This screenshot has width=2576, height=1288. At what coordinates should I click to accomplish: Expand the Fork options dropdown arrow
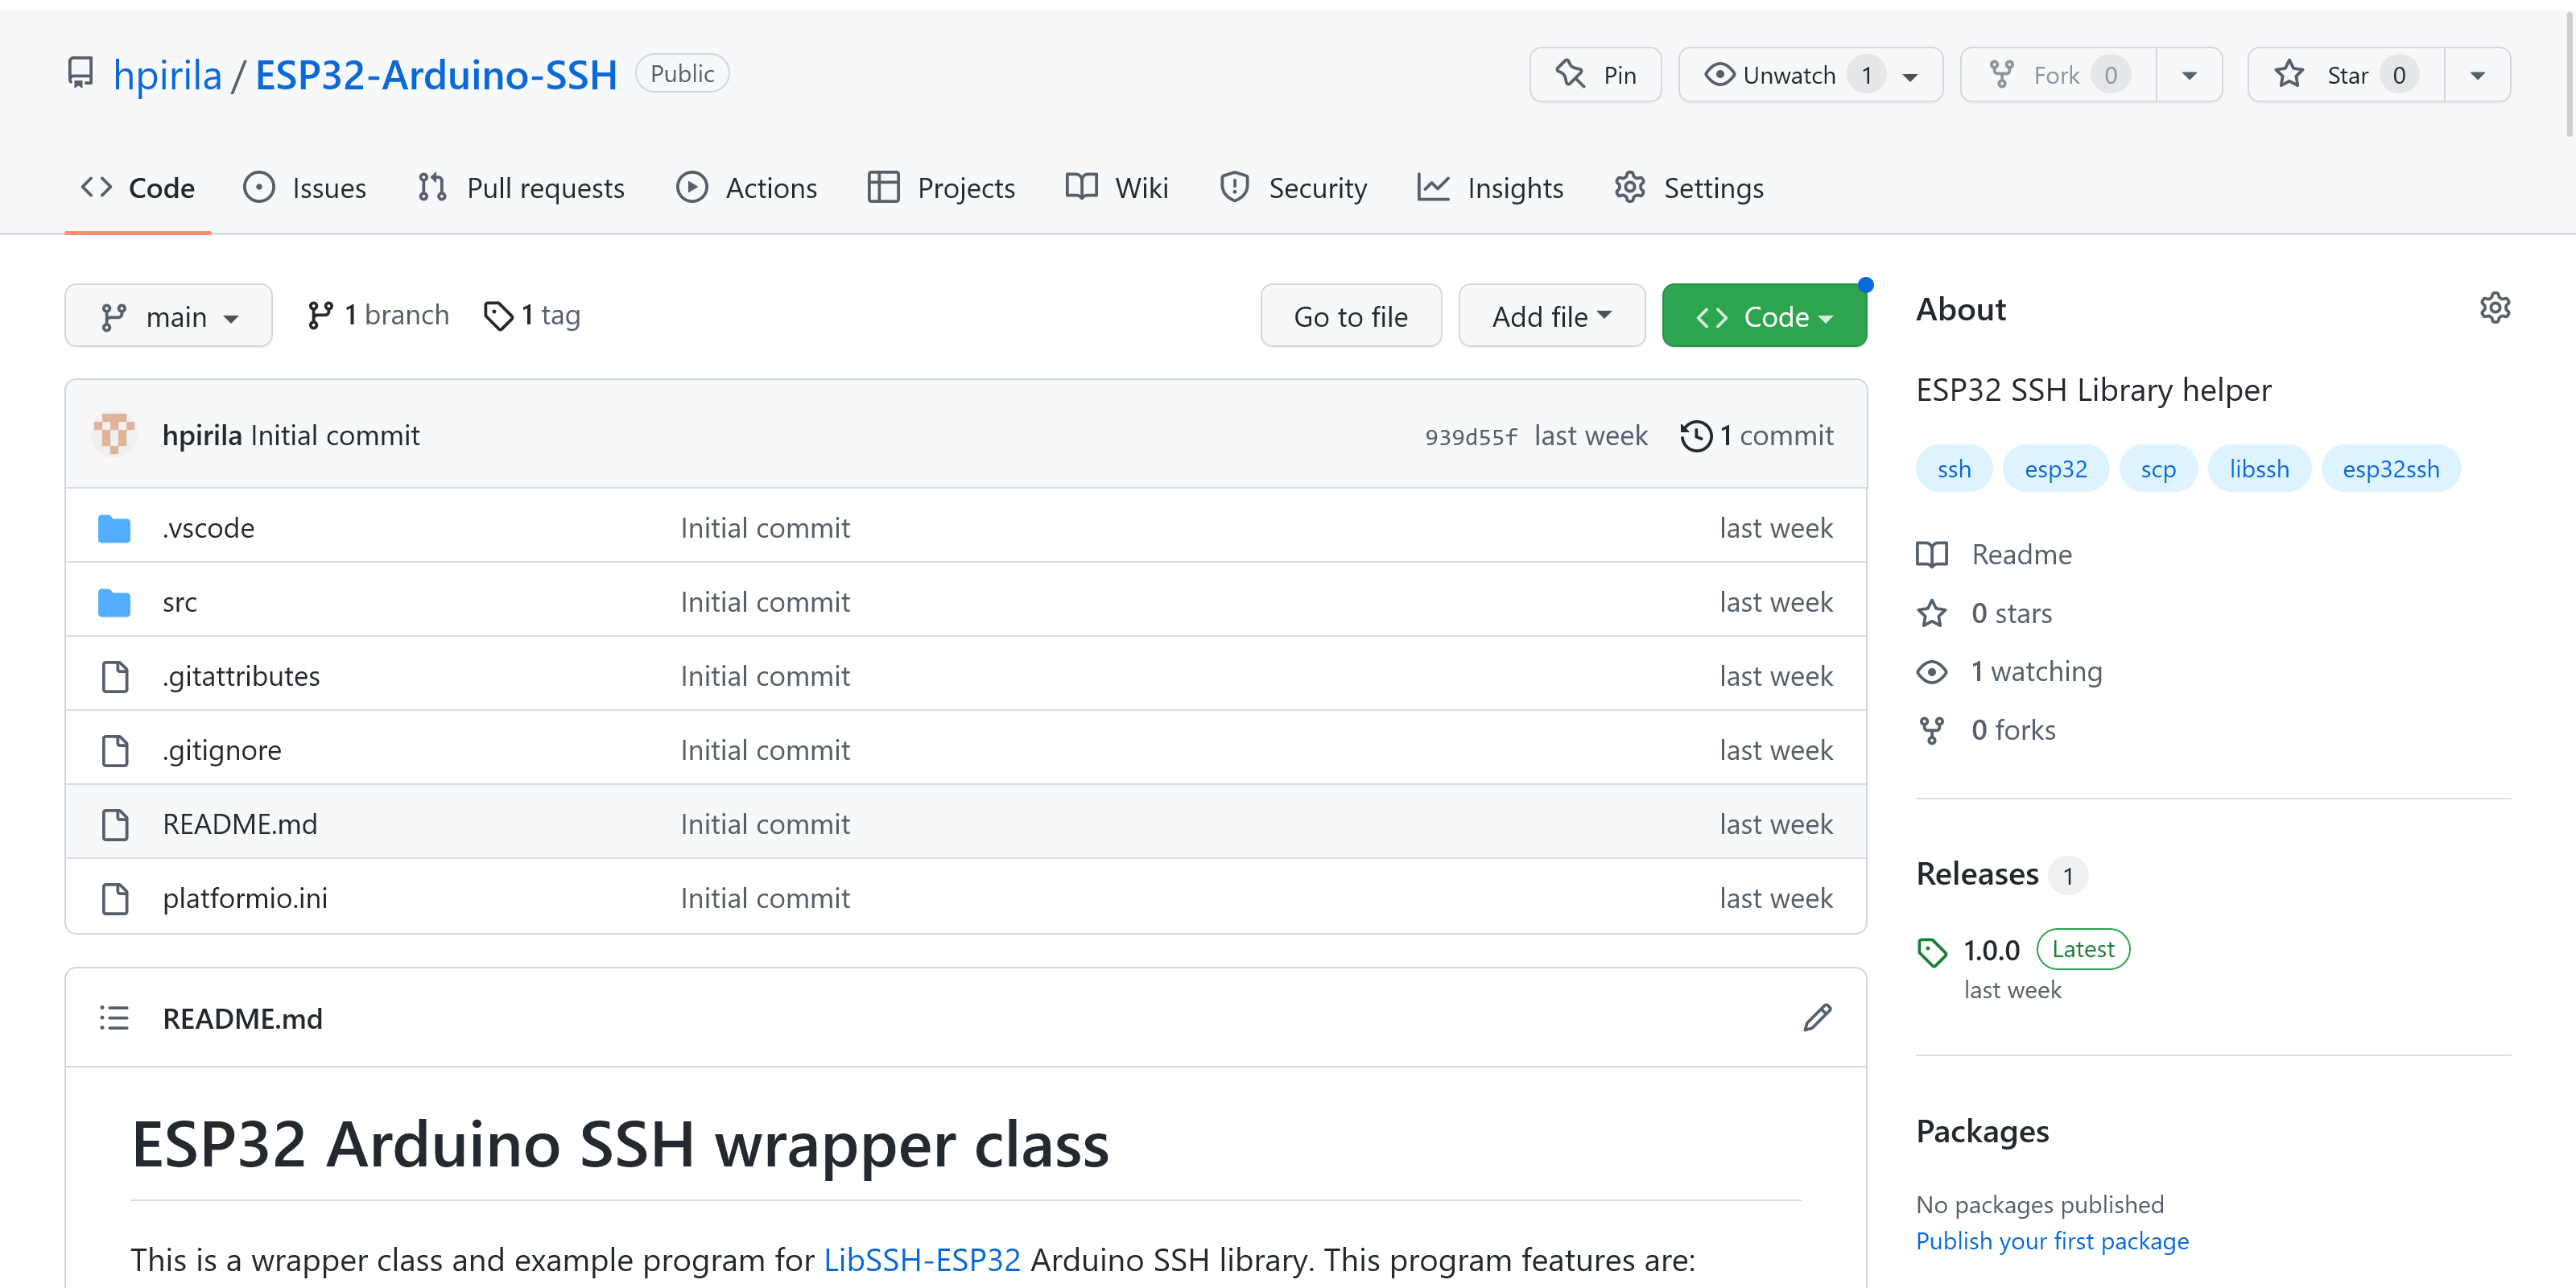click(x=2189, y=75)
